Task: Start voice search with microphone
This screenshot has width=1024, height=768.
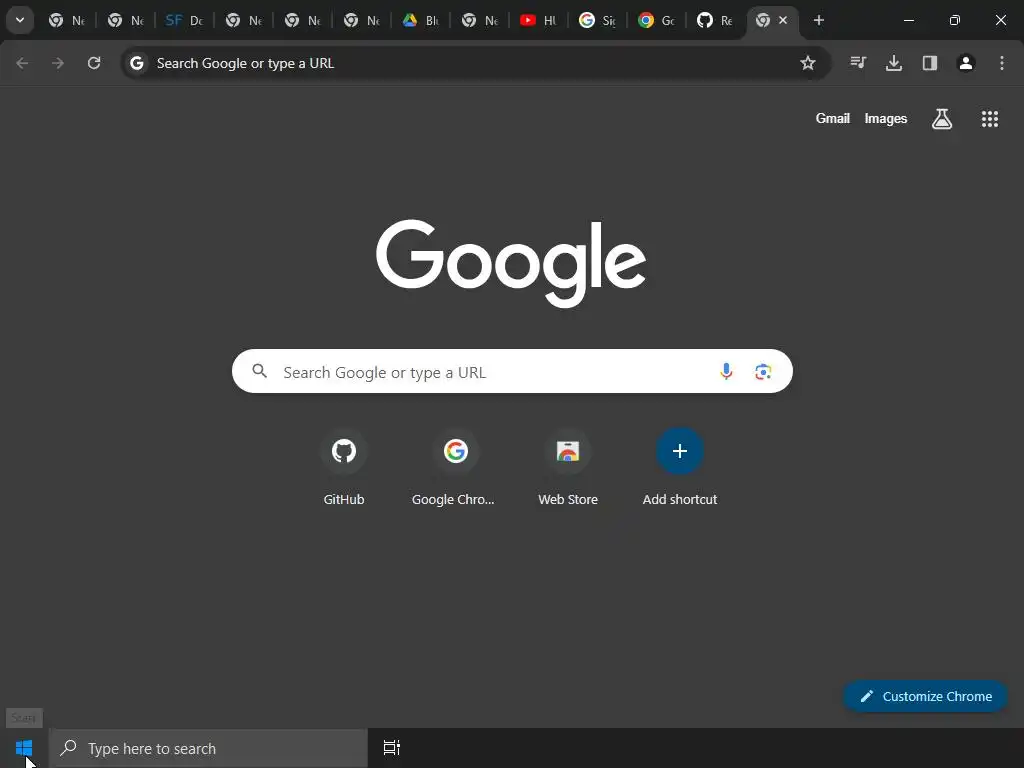Action: click(x=726, y=372)
